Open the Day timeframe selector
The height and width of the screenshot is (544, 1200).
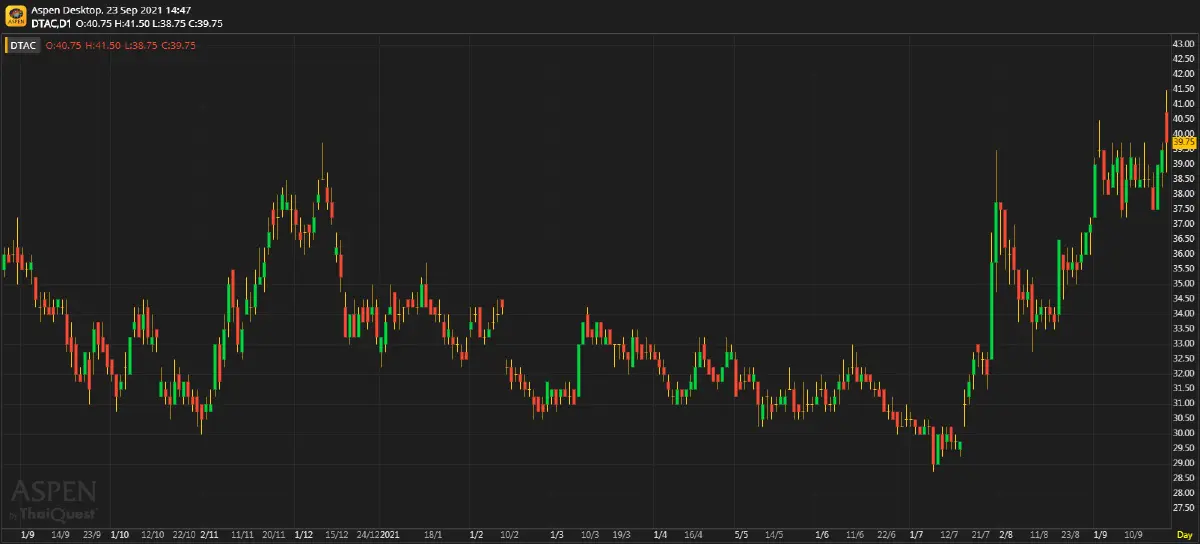1184,536
